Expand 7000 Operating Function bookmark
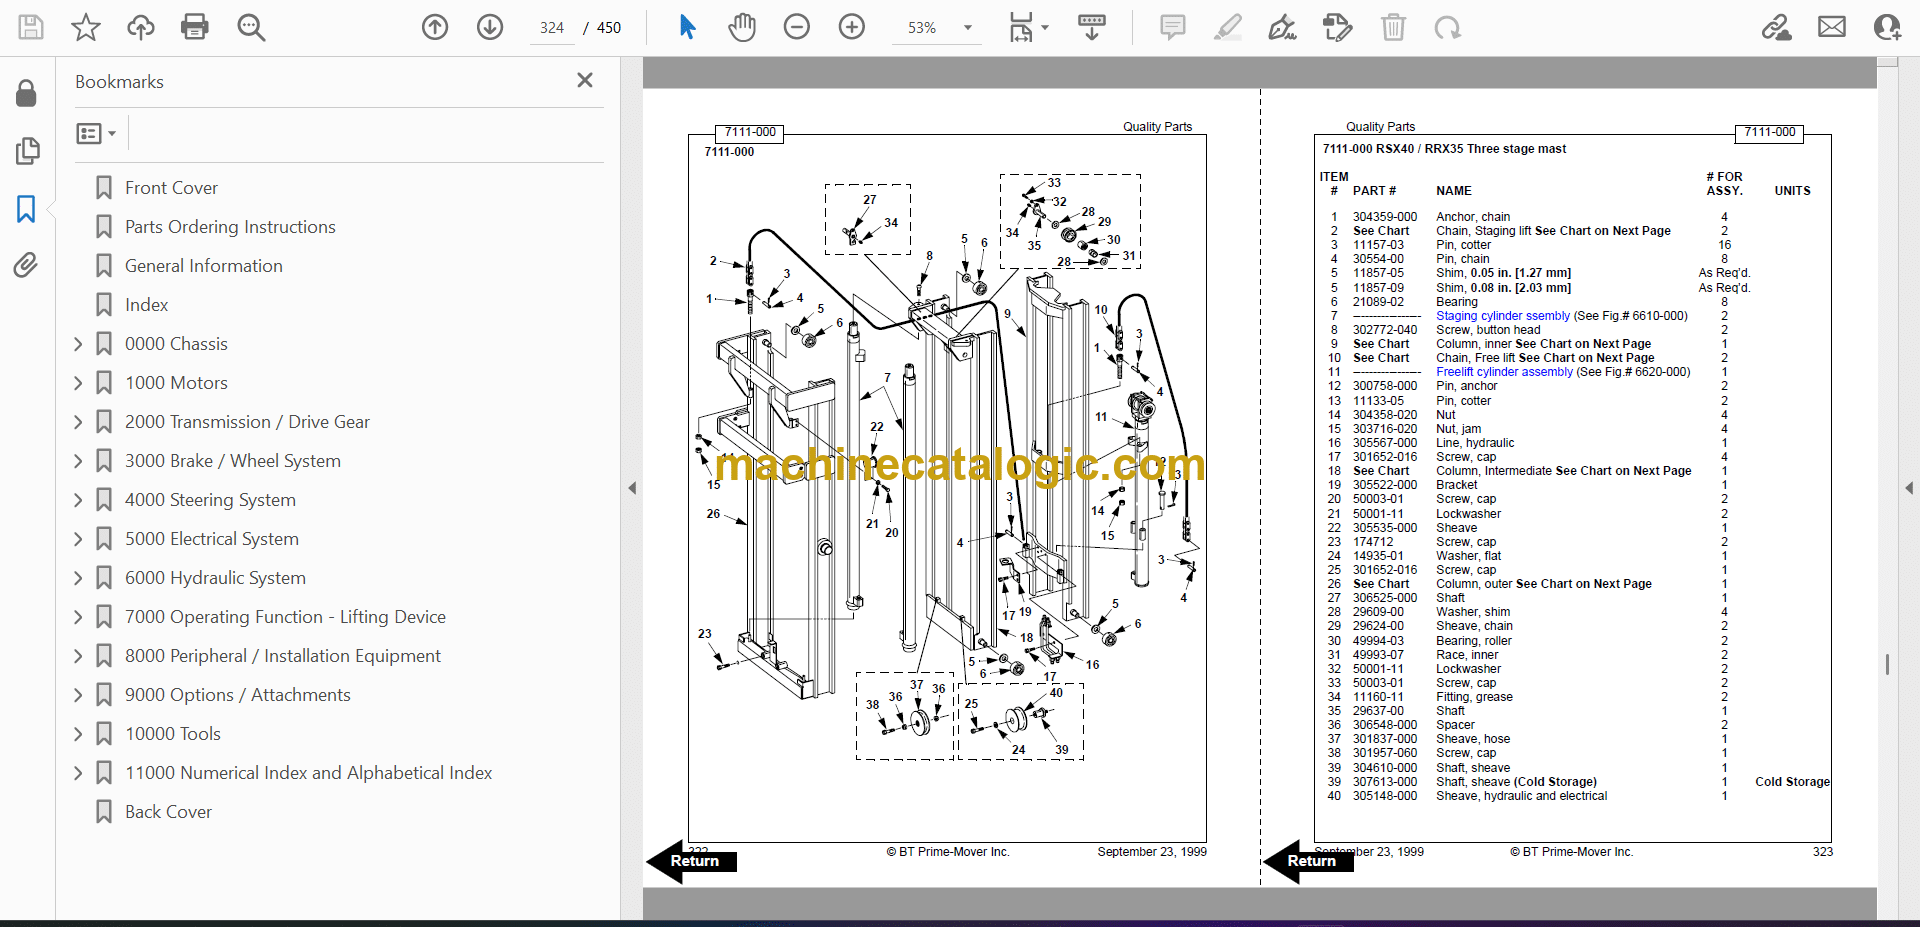The image size is (1920, 927). tap(78, 617)
